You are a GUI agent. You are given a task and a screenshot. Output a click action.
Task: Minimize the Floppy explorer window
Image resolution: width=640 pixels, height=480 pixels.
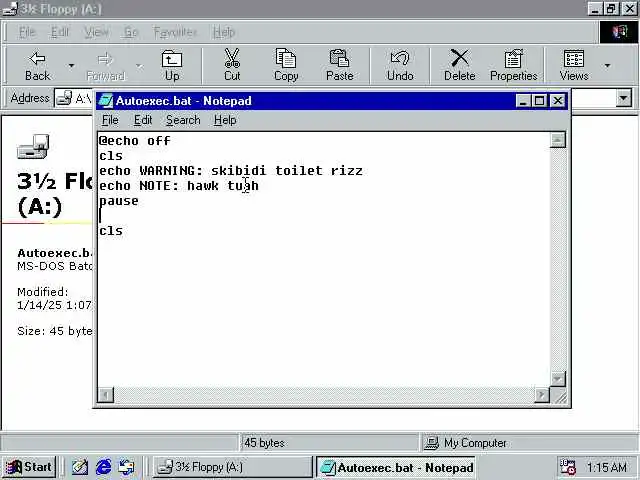click(595, 9)
